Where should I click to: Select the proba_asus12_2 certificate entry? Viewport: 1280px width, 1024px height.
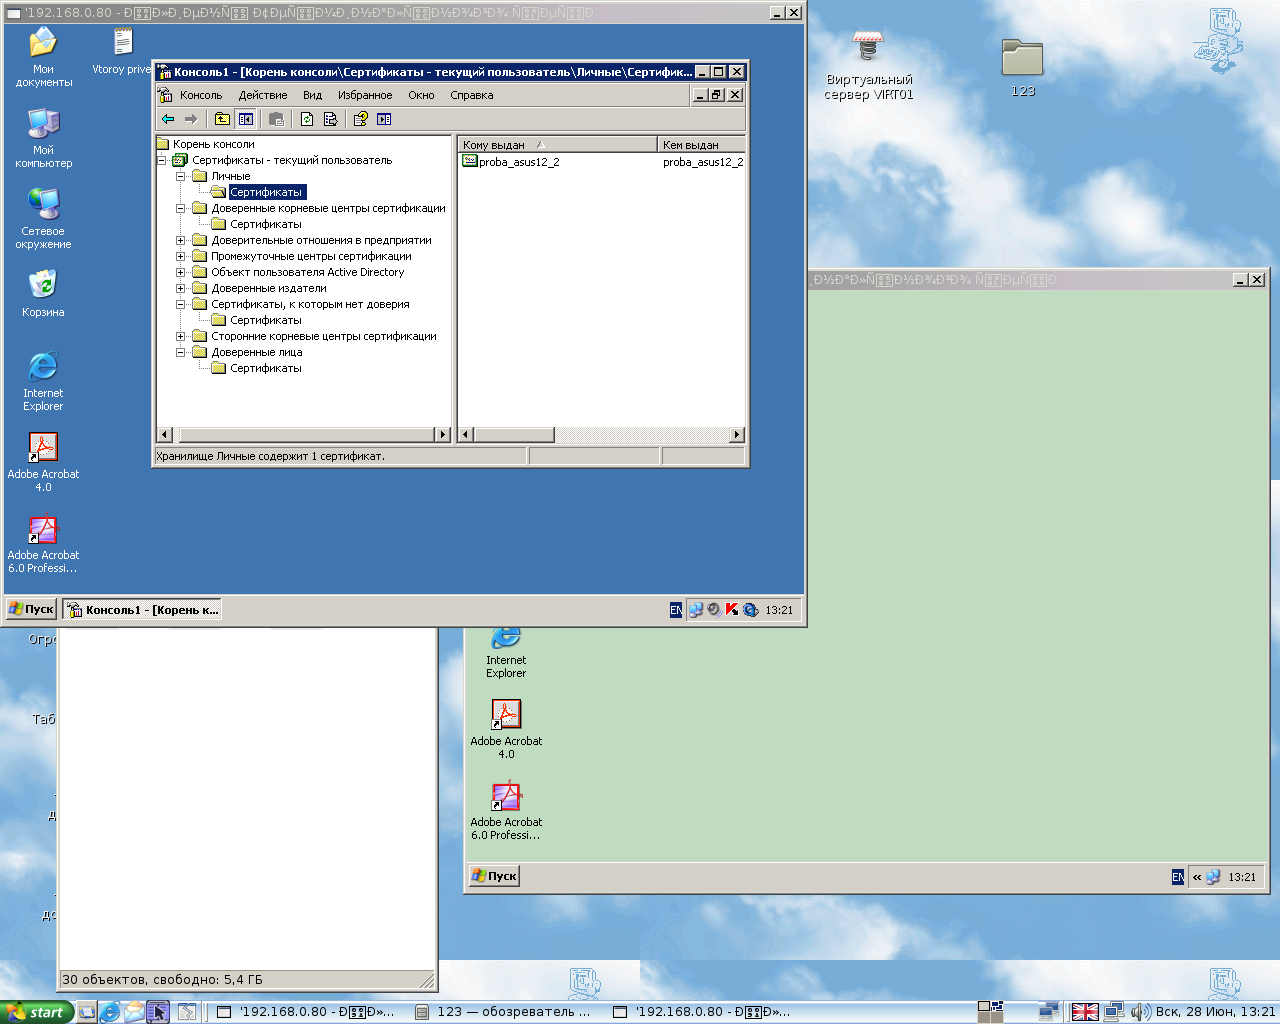point(518,162)
